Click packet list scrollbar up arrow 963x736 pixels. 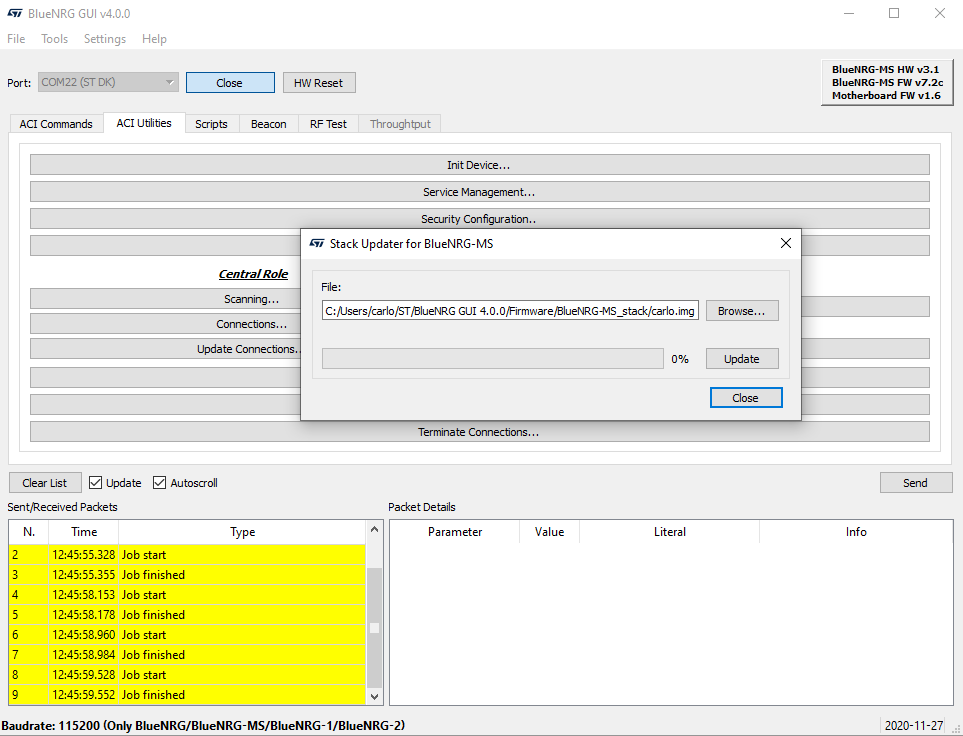point(375,529)
